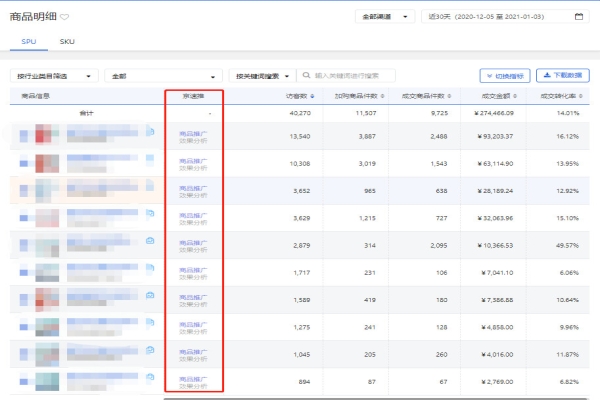
Task: Expand the 全部 category dropdown
Action: [x=164, y=75]
